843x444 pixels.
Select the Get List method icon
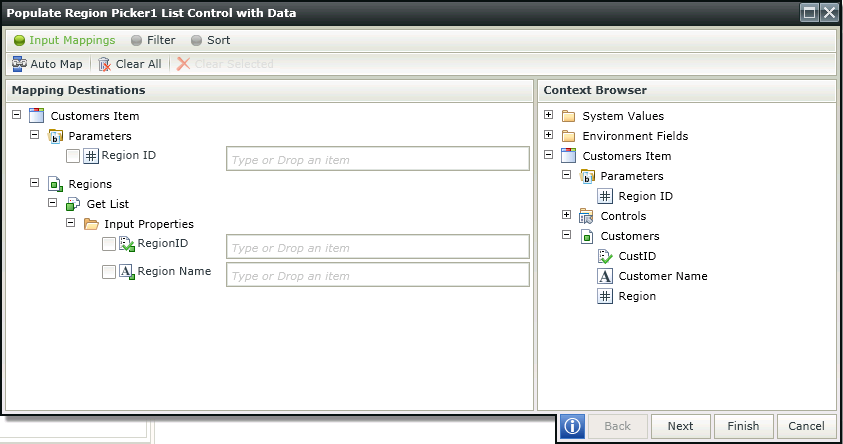pyautogui.click(x=73, y=204)
